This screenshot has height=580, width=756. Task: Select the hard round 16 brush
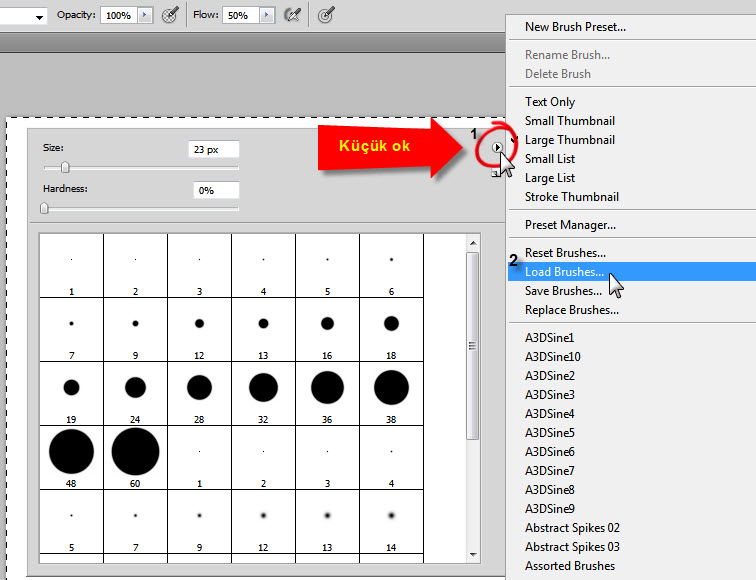327,329
